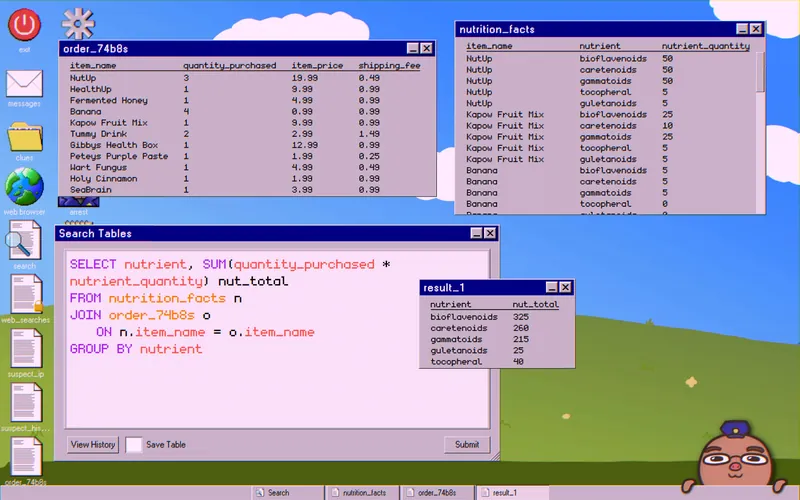This screenshot has height=500, width=800.
Task: Switch to Search taskbar tab
Action: coord(288,493)
